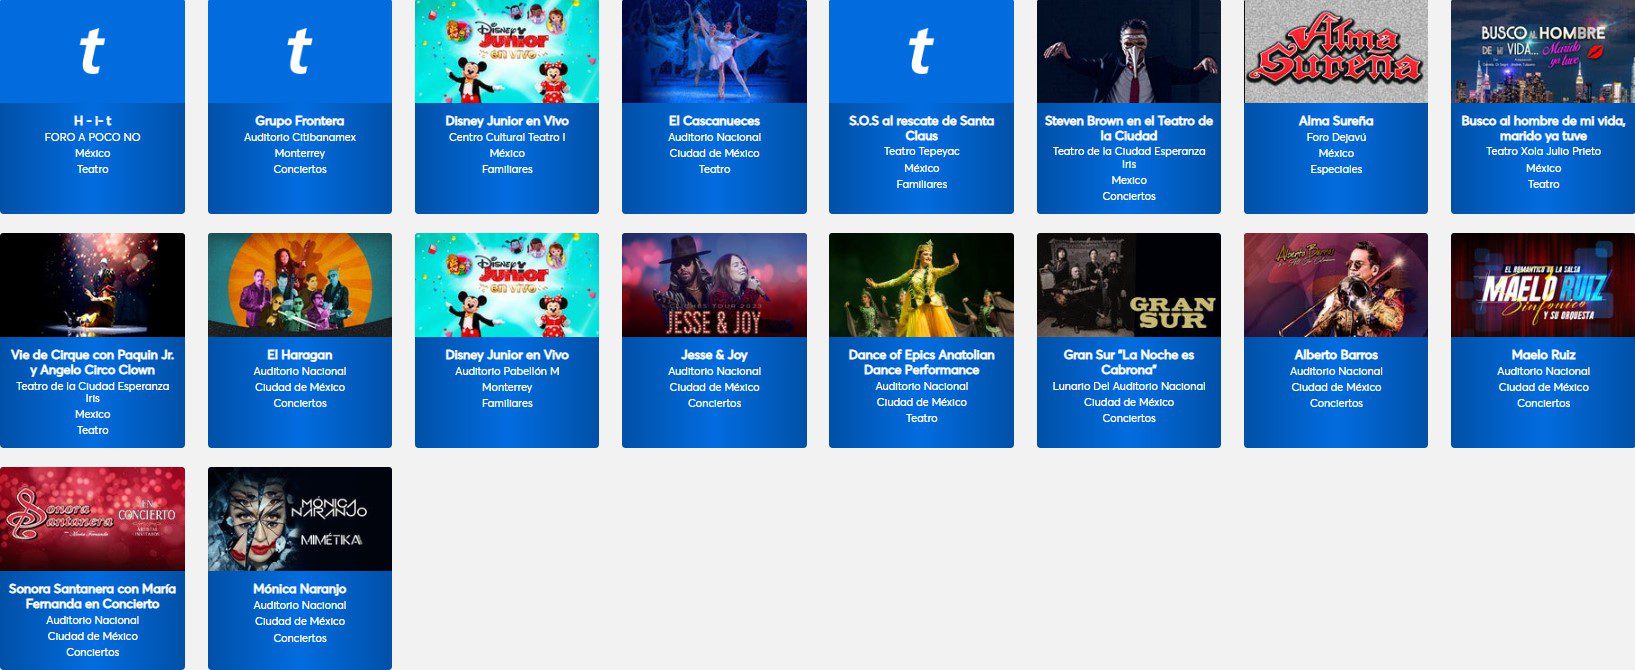Open the Maelo Ruiz Sinfónico poster image
The height and width of the screenshot is (670, 1635).
pos(1543,285)
